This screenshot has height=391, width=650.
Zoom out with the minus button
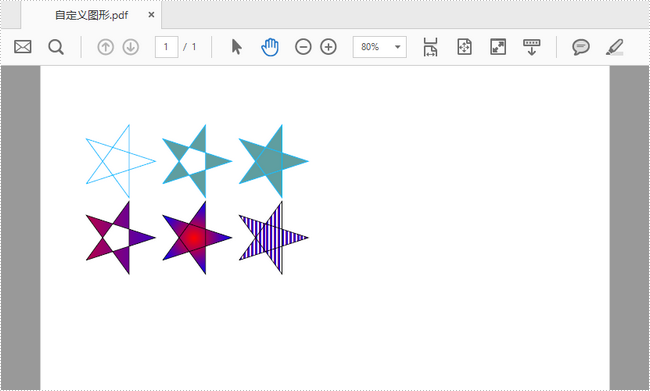(x=303, y=47)
